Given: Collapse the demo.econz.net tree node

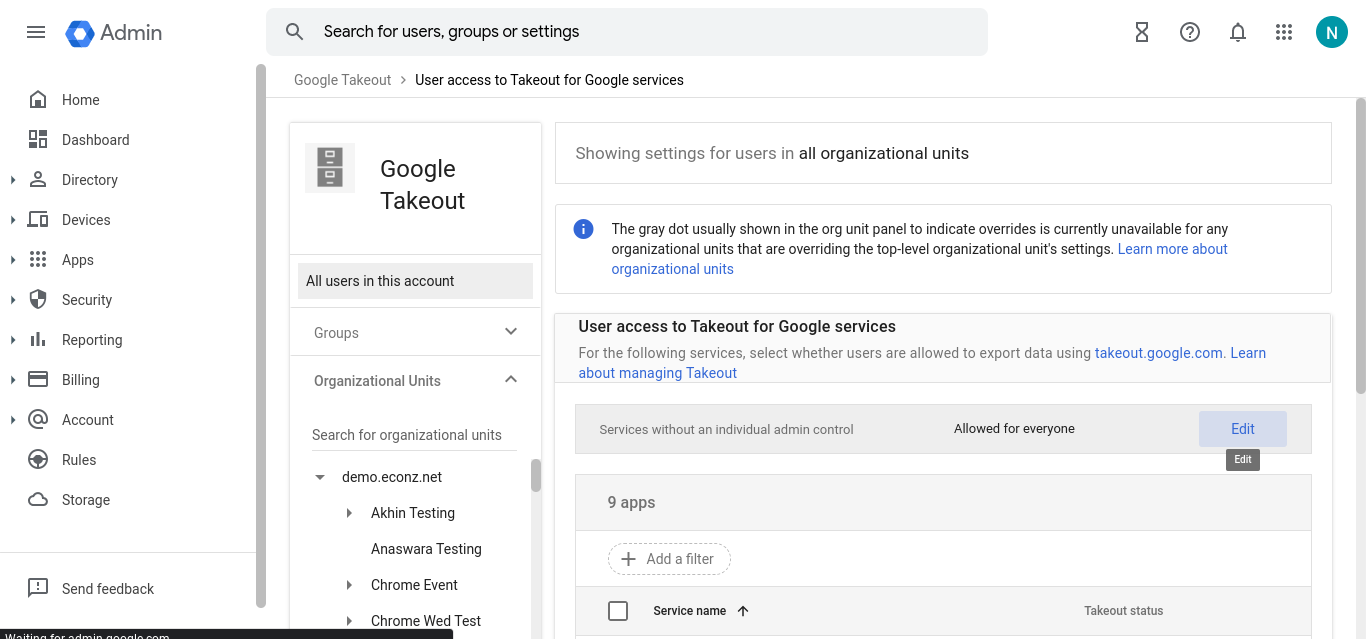Looking at the screenshot, I should [x=320, y=477].
